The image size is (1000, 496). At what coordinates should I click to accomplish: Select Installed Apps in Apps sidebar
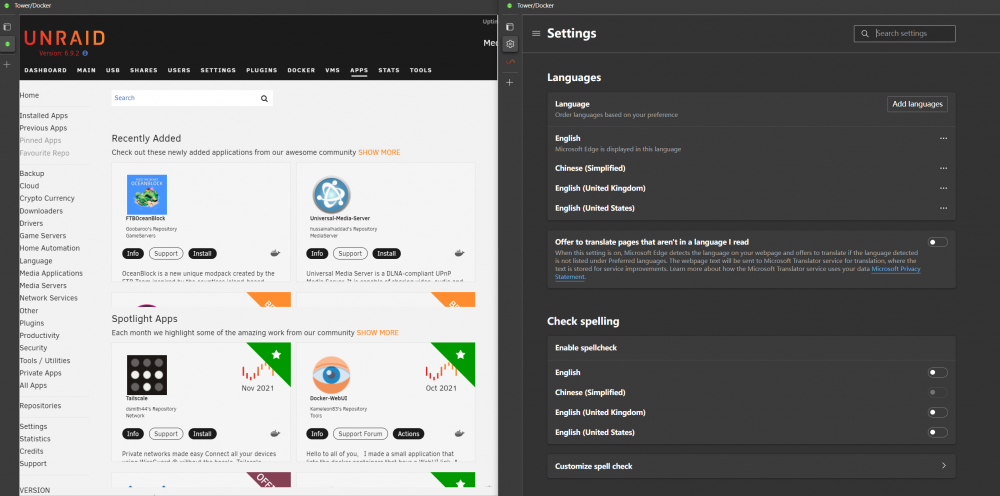pyautogui.click(x=43, y=115)
